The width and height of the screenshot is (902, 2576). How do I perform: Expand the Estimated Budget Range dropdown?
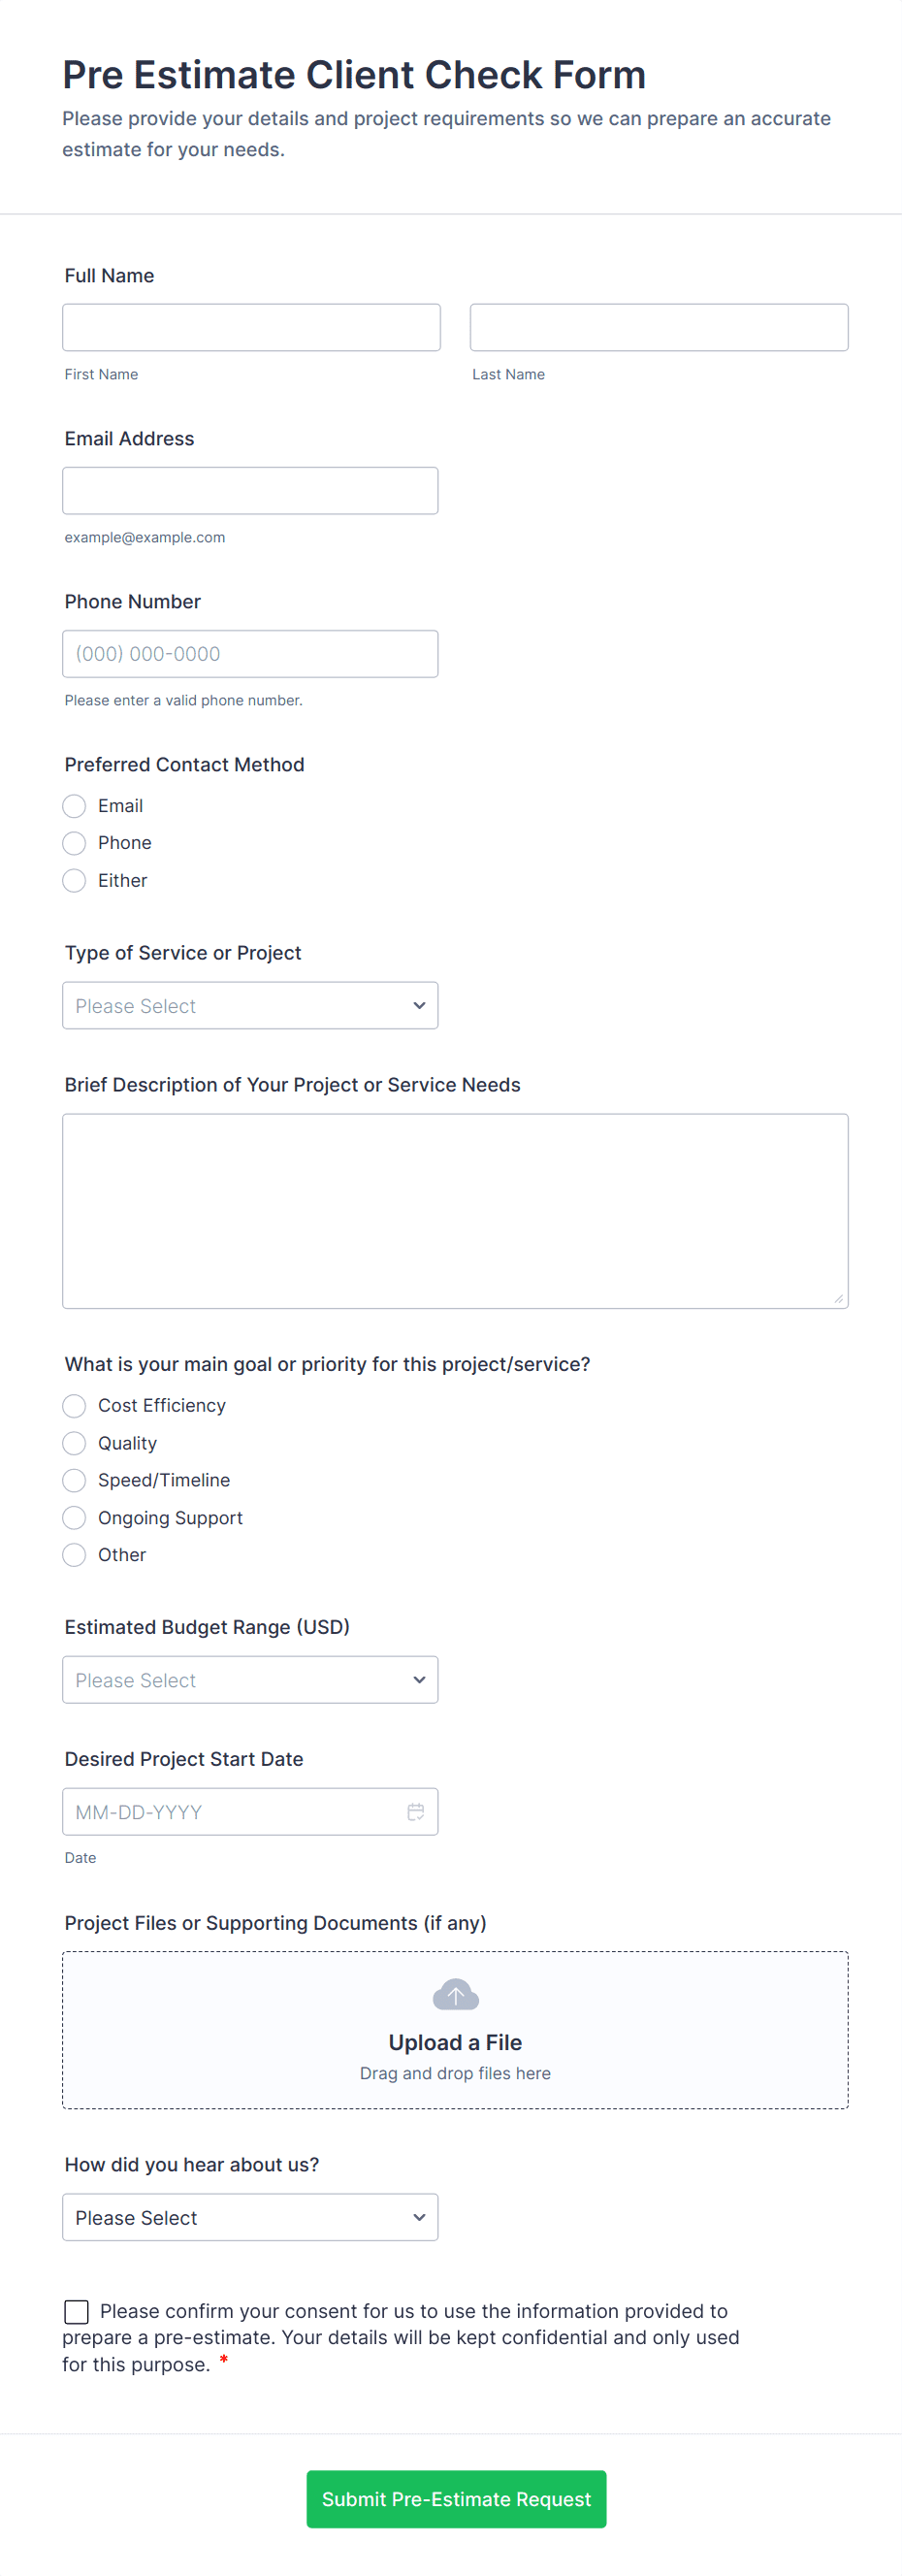(x=250, y=1679)
